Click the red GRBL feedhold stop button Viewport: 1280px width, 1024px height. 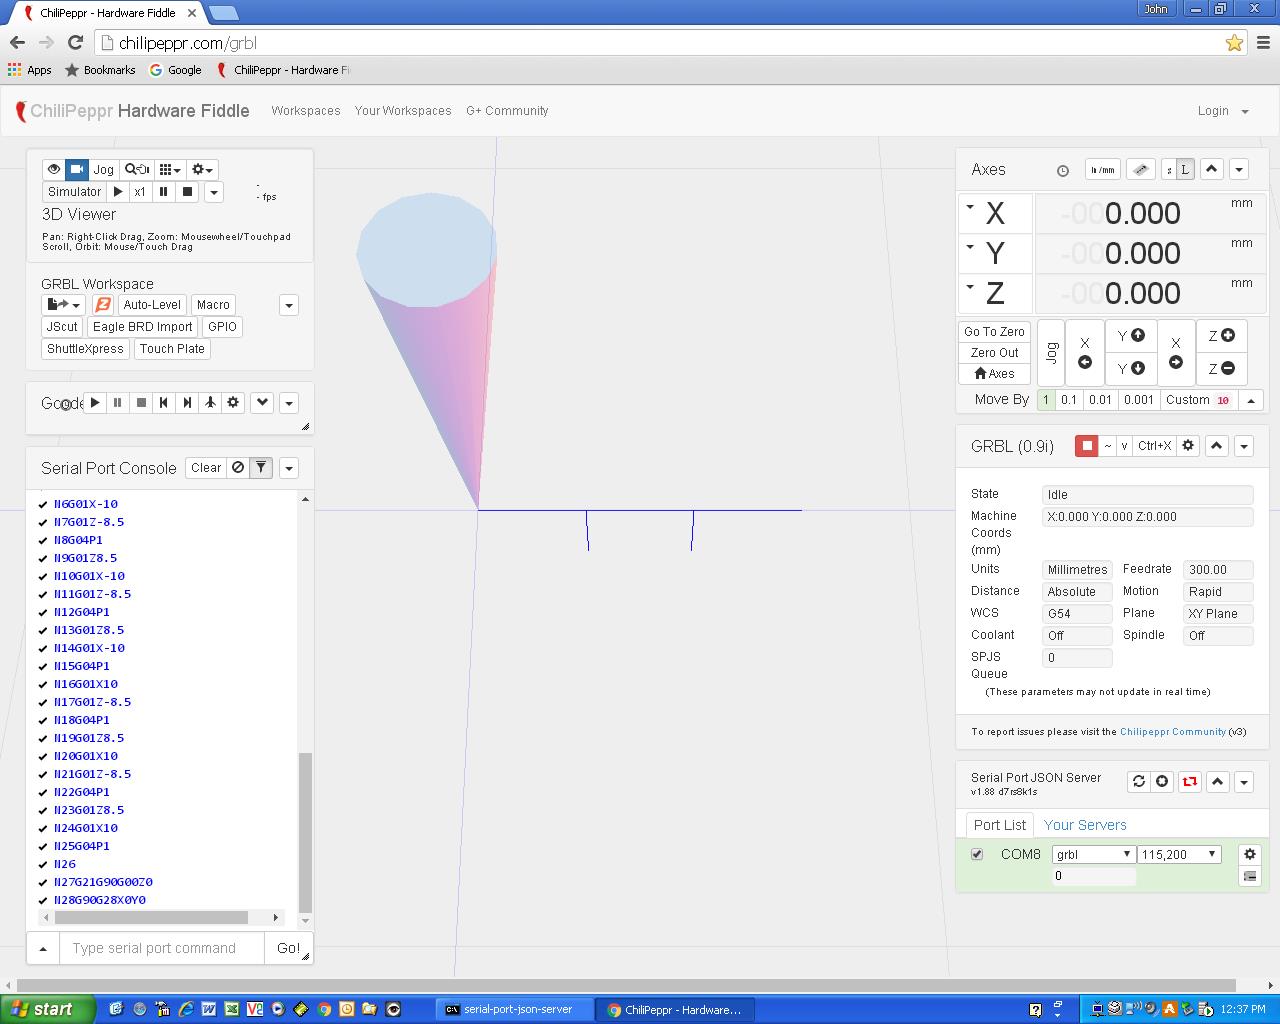pos(1086,446)
